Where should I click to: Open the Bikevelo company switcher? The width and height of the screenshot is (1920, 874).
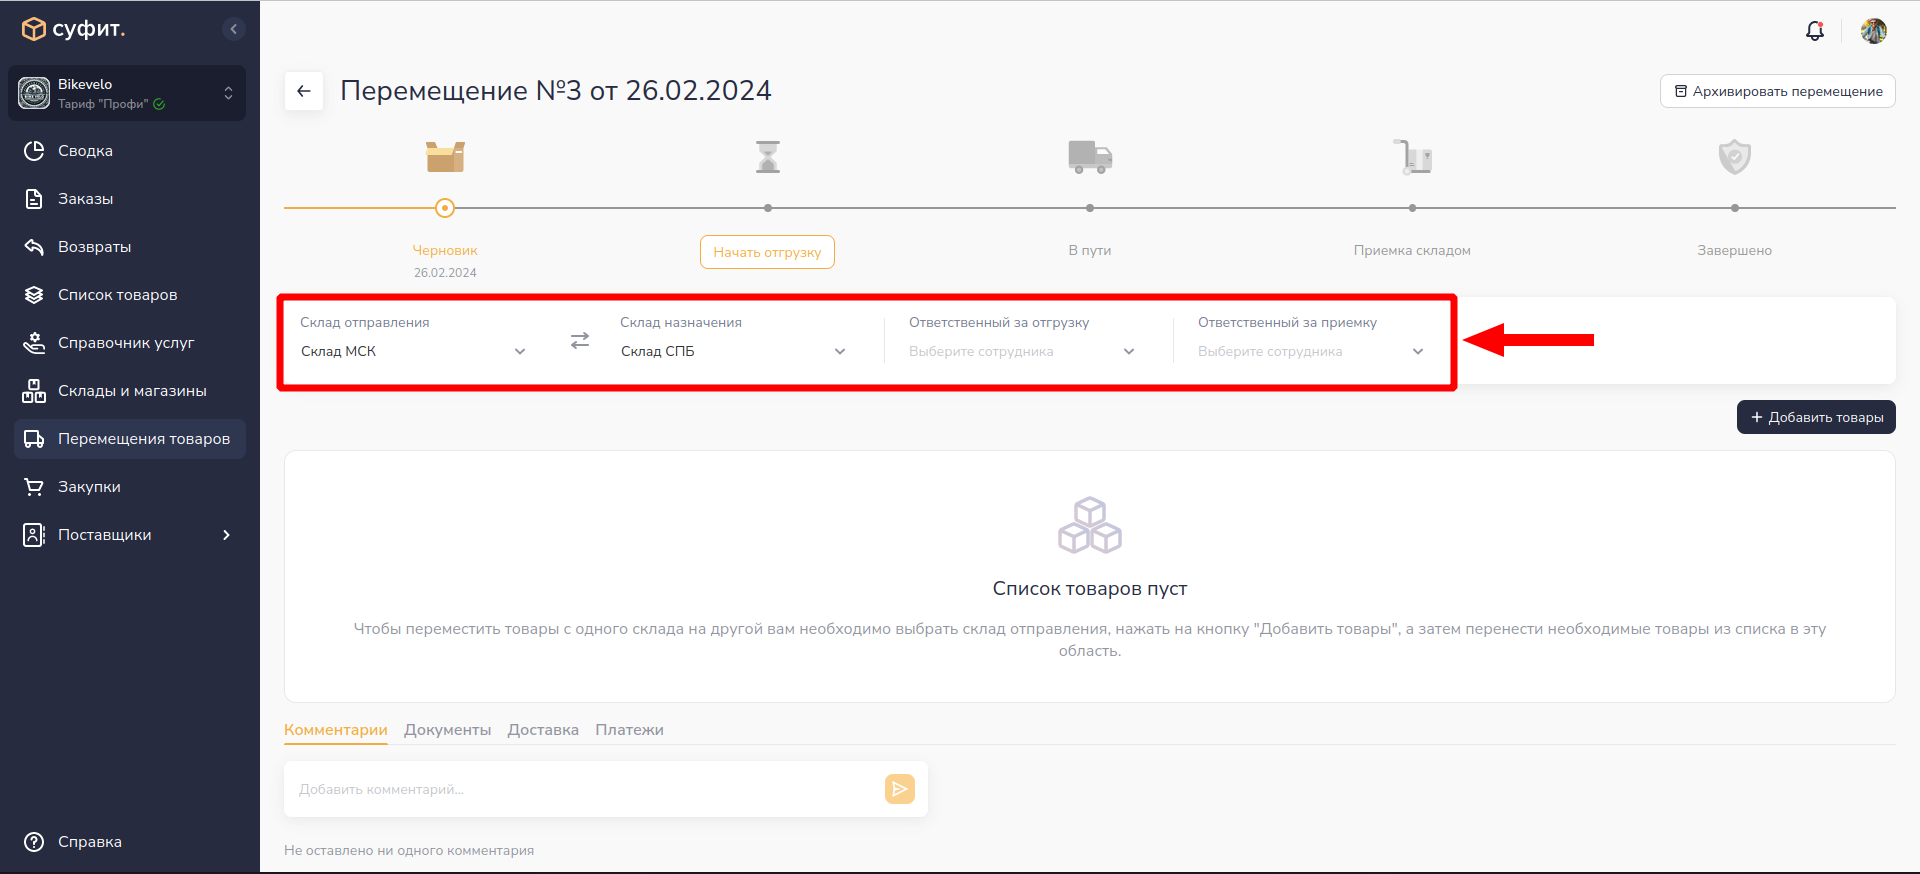127,93
